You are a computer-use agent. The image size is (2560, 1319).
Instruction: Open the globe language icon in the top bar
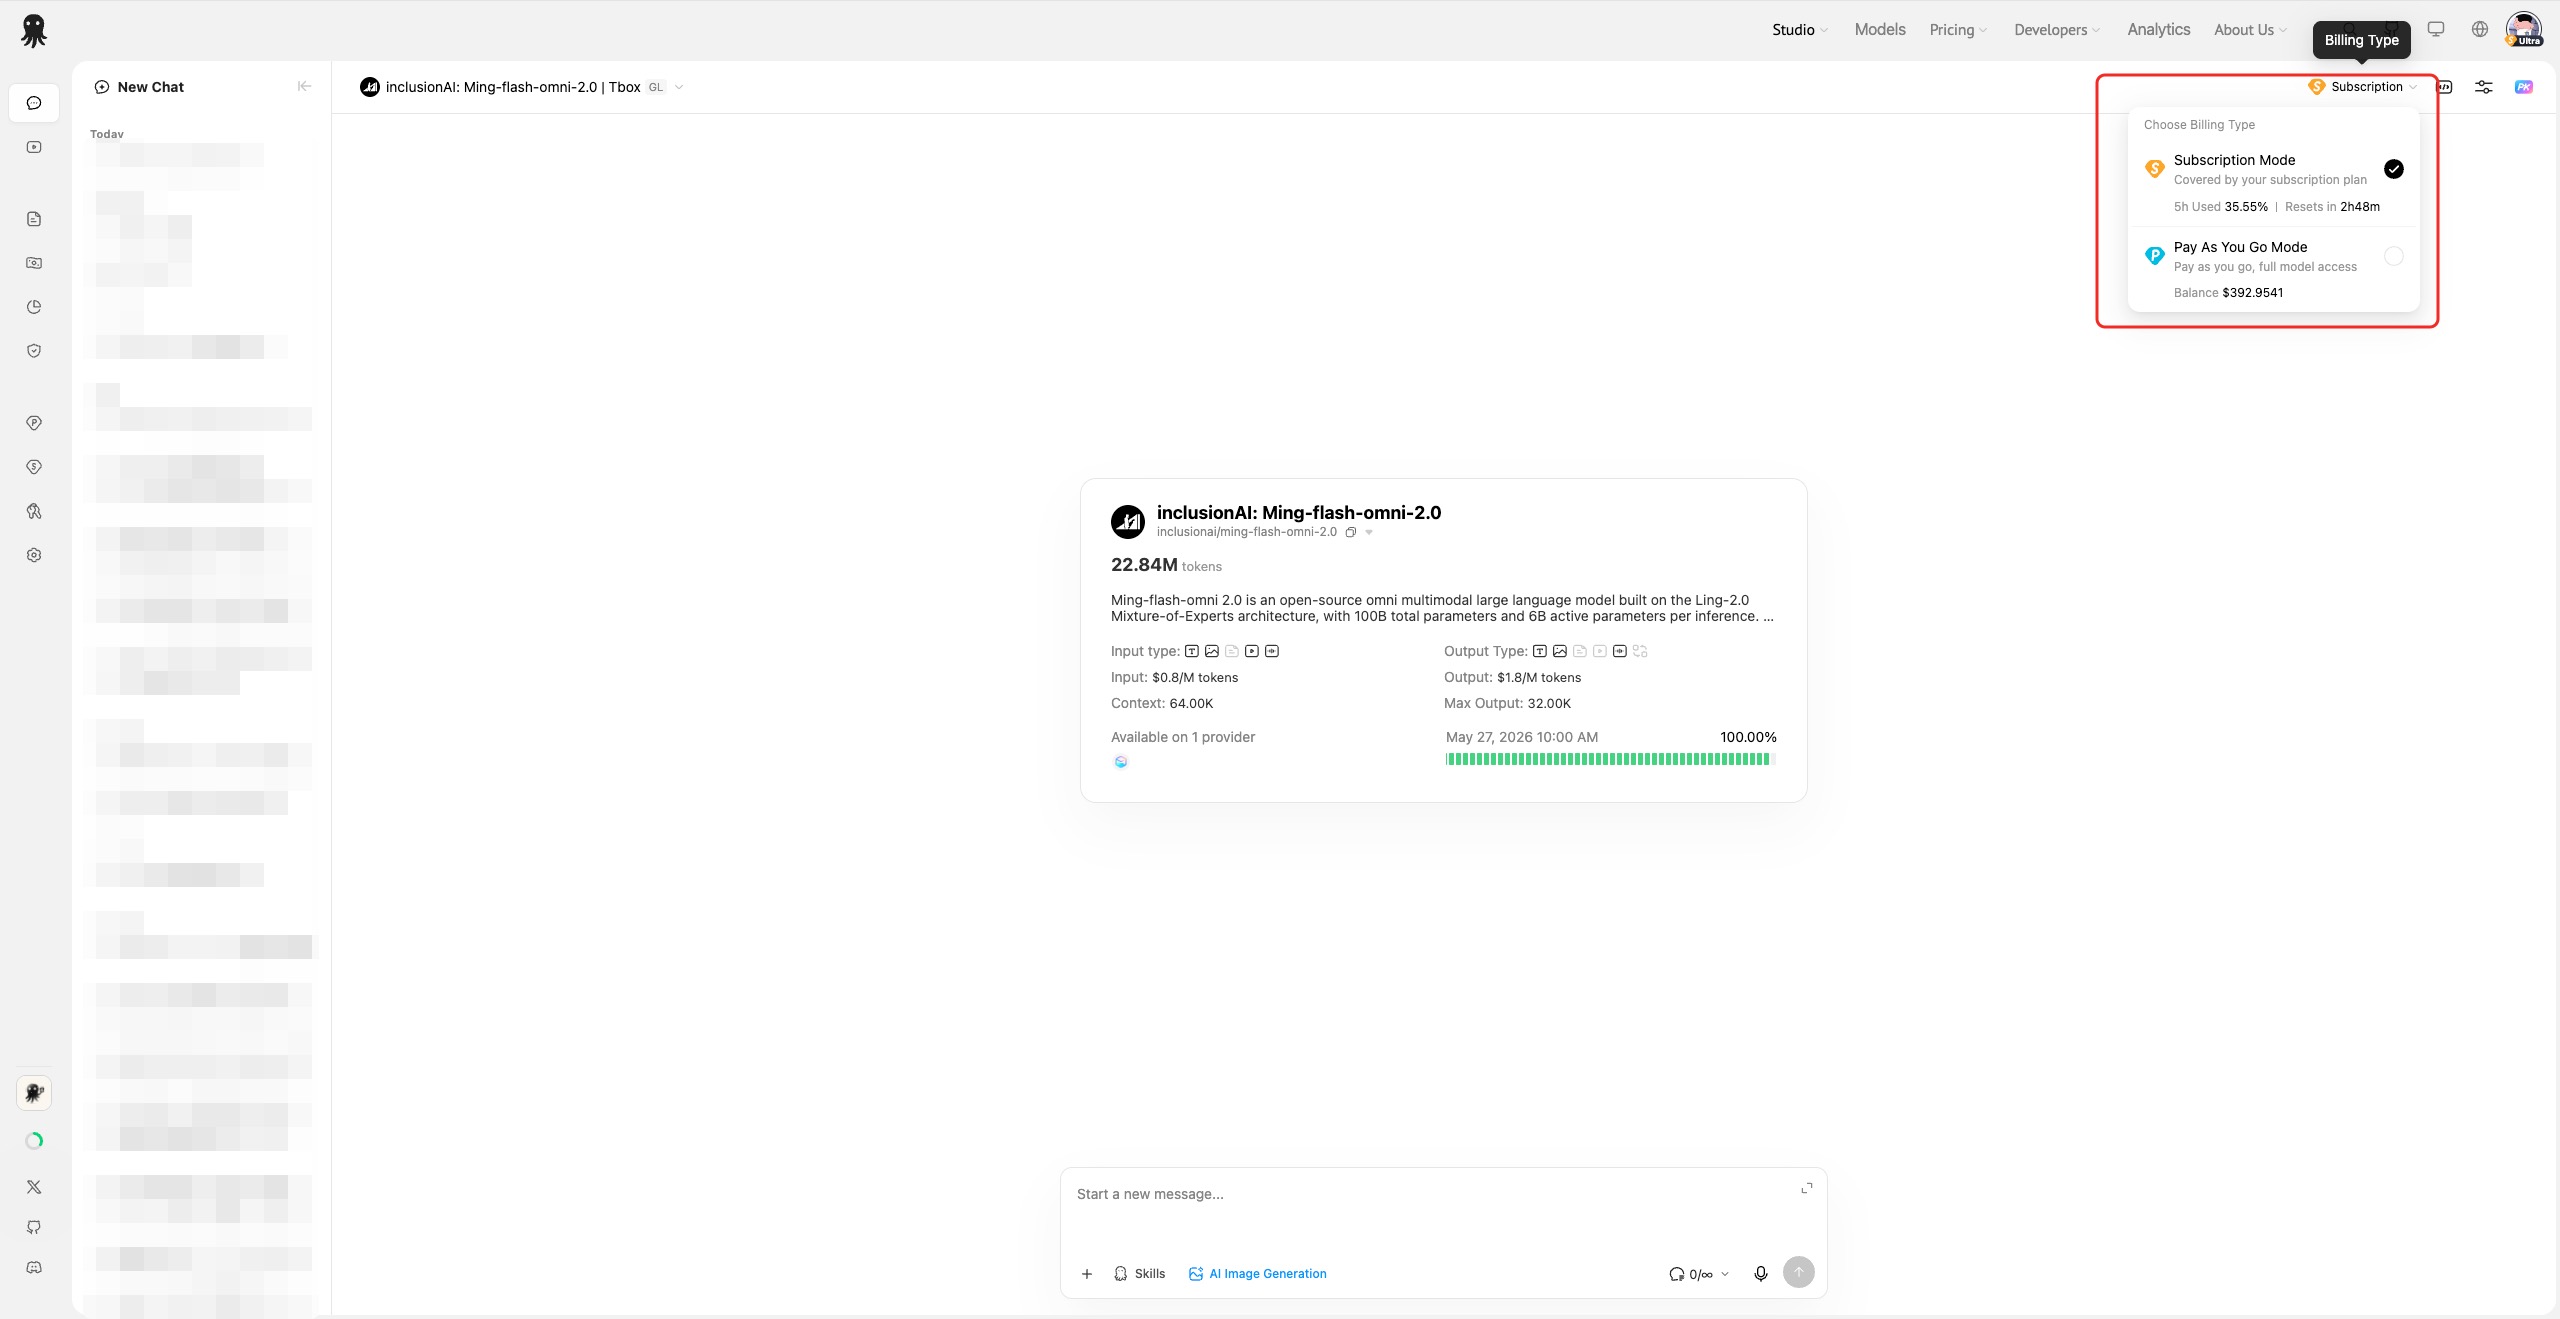pos(2480,29)
